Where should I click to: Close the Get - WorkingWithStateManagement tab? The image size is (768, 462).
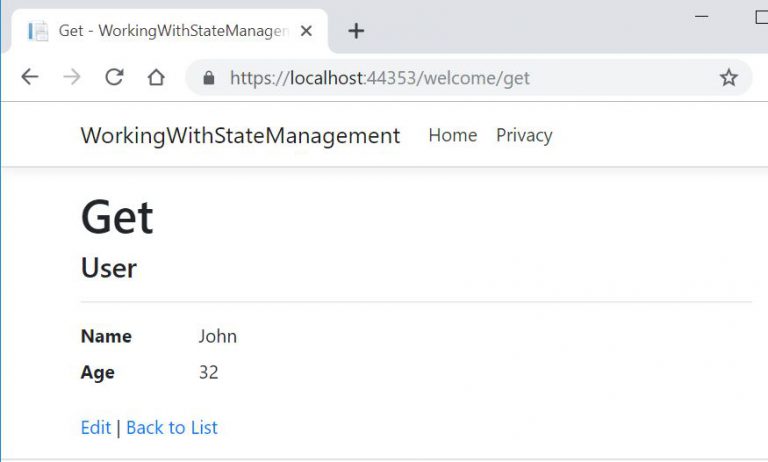coord(307,31)
